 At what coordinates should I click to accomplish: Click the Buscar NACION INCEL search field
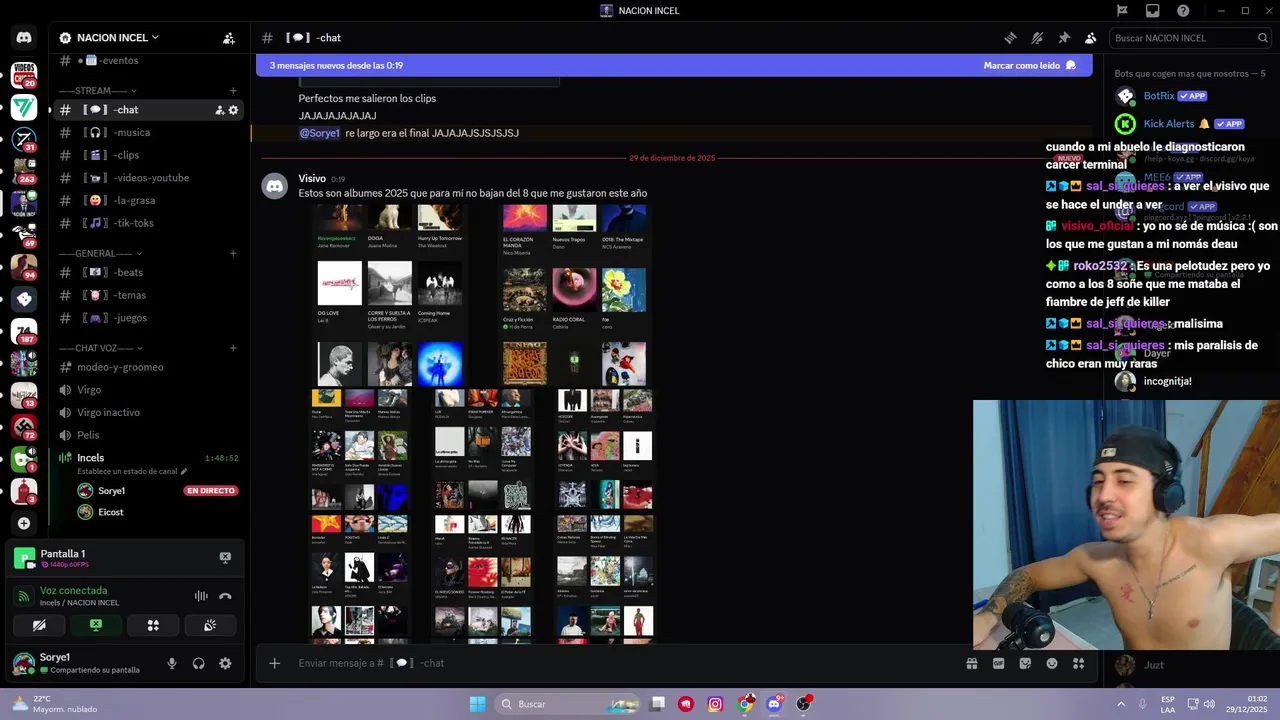(x=1190, y=38)
